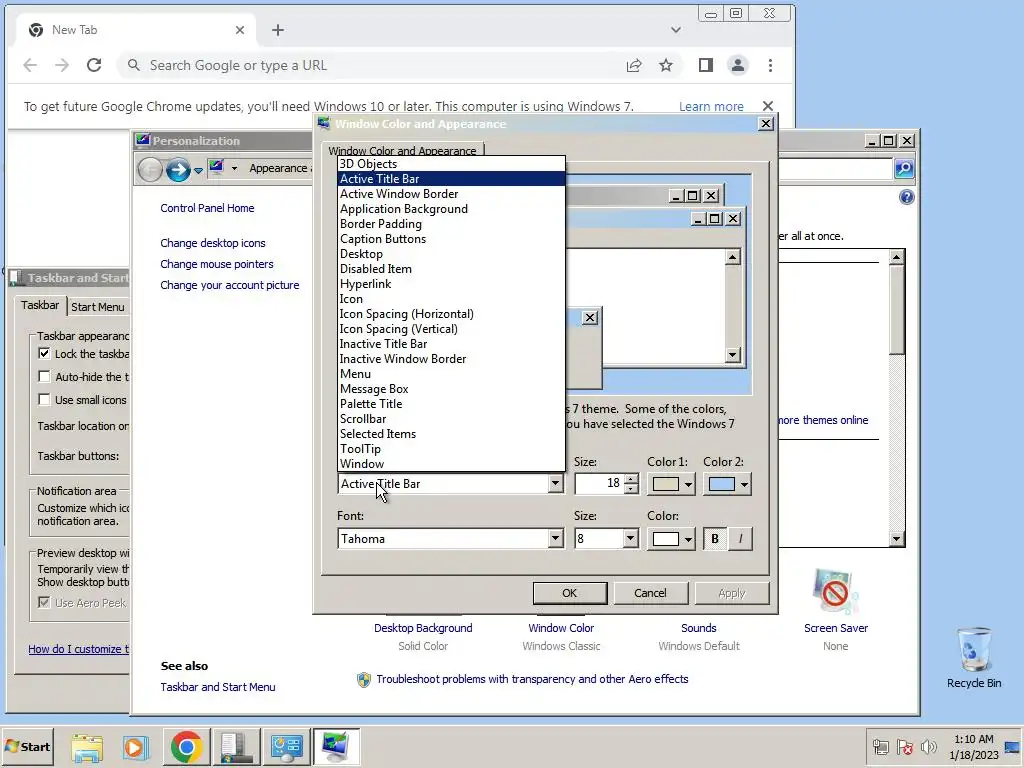Select Hyperlink from item list
Viewport: 1024px width, 768px height.
(x=451, y=284)
